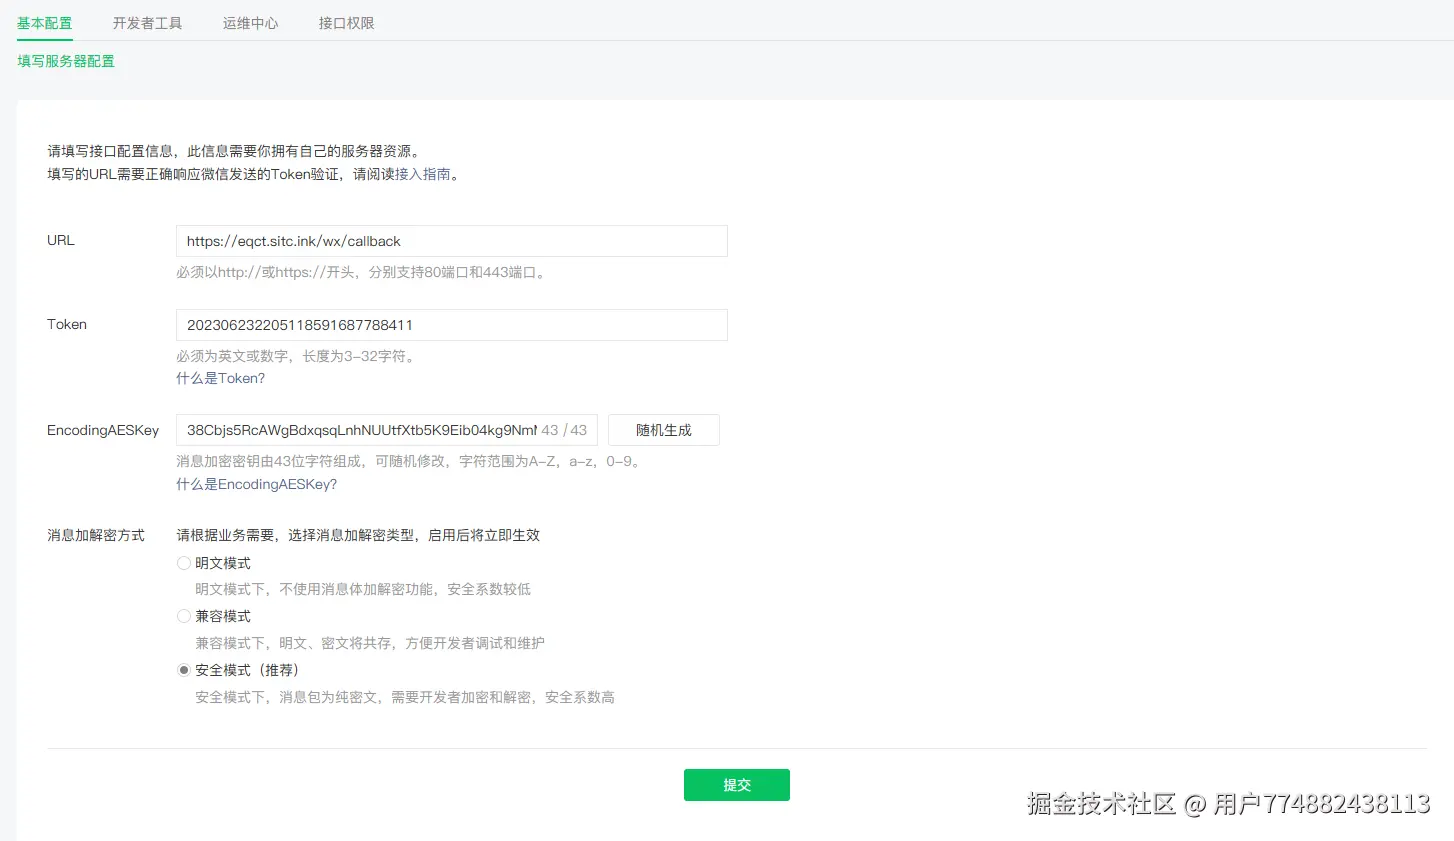Click the 43 / 43 character counter
Image resolution: width=1454 pixels, height=841 pixels.
pyautogui.click(x=564, y=430)
